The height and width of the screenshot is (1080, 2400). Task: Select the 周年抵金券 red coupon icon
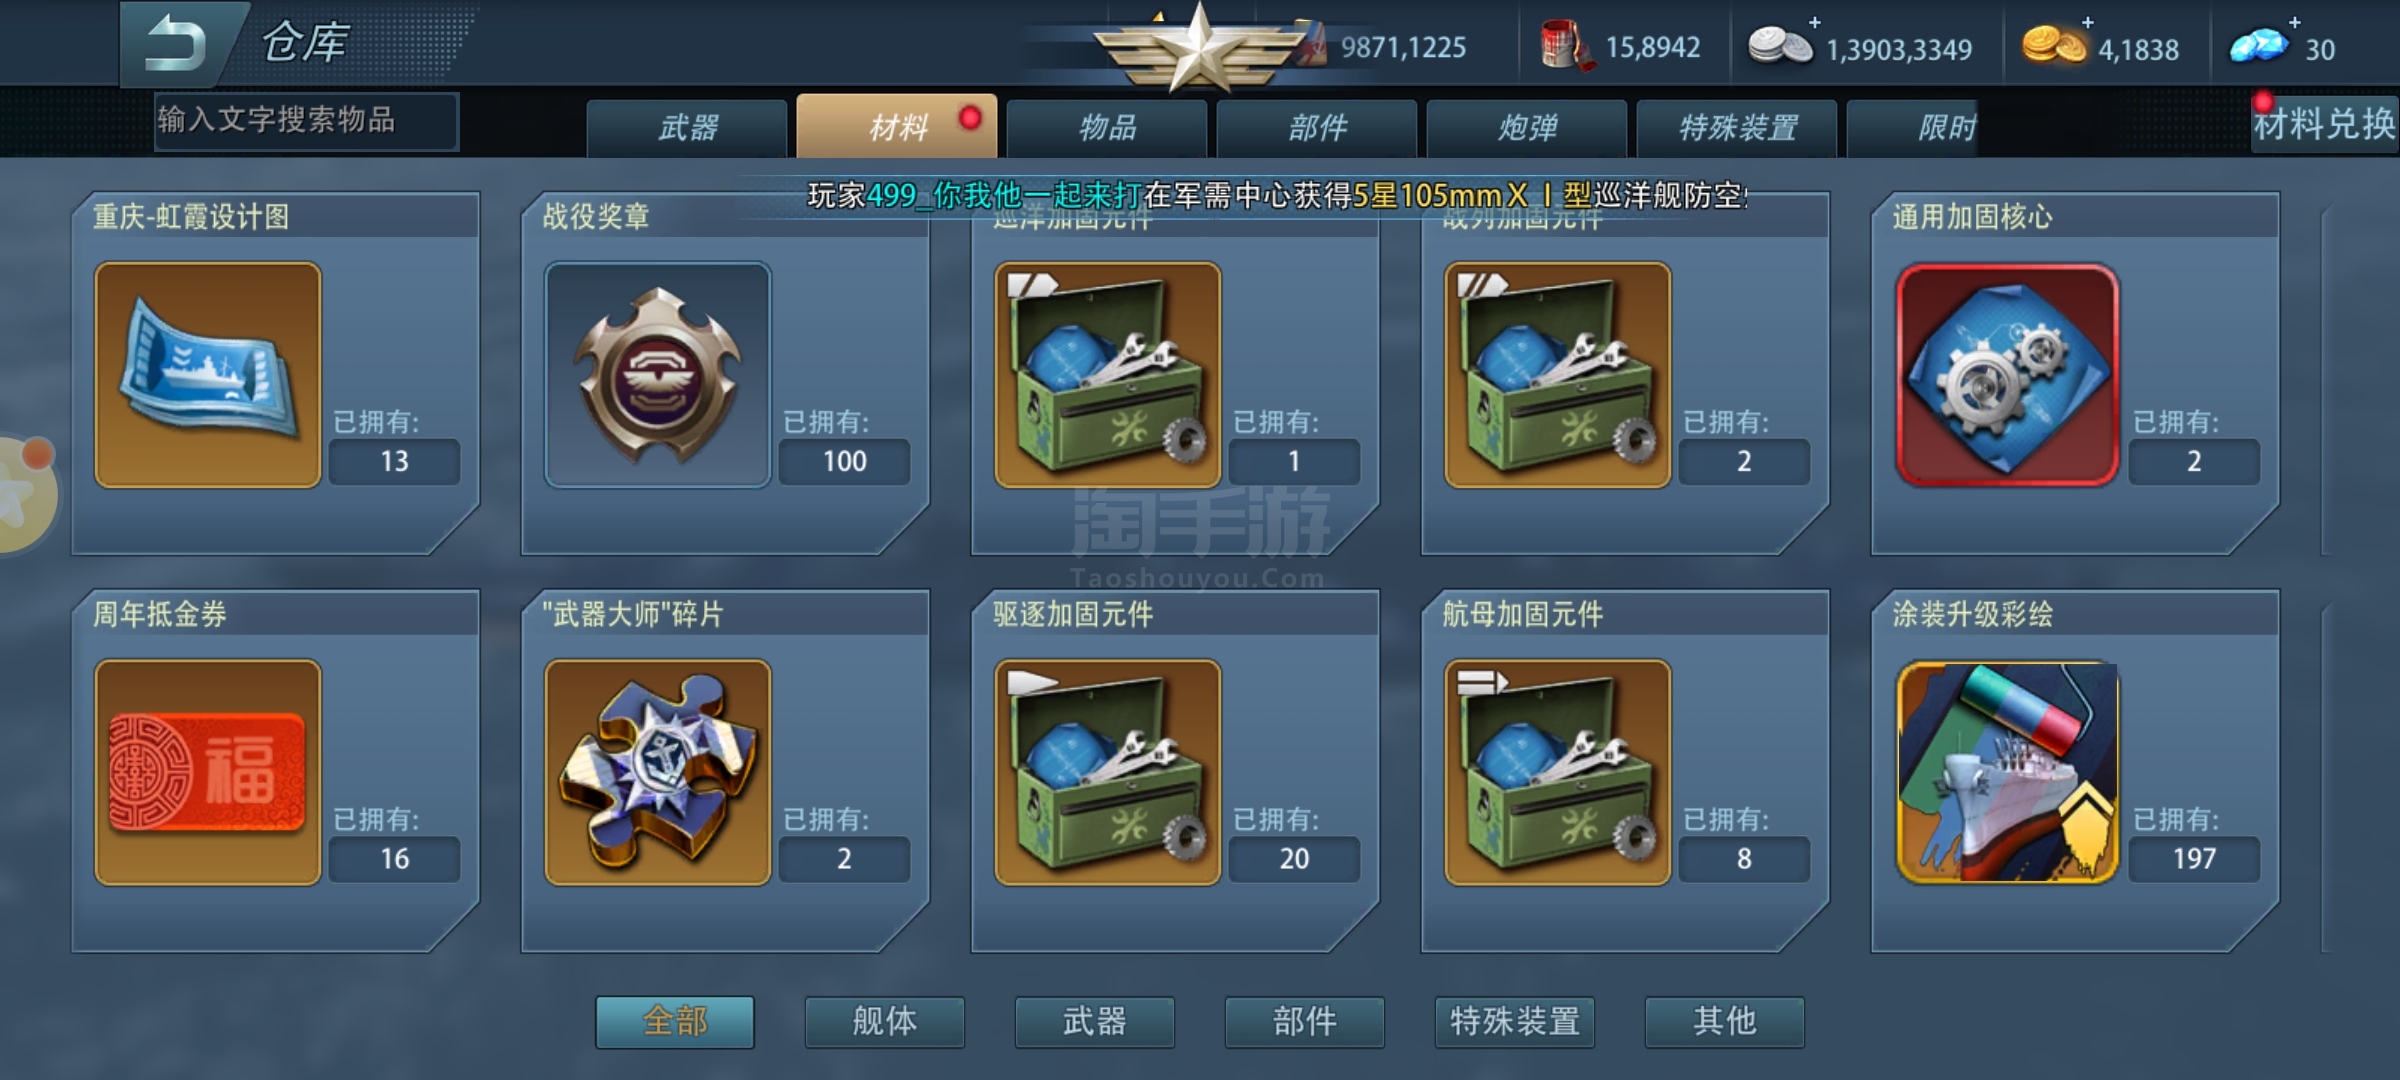click(208, 772)
